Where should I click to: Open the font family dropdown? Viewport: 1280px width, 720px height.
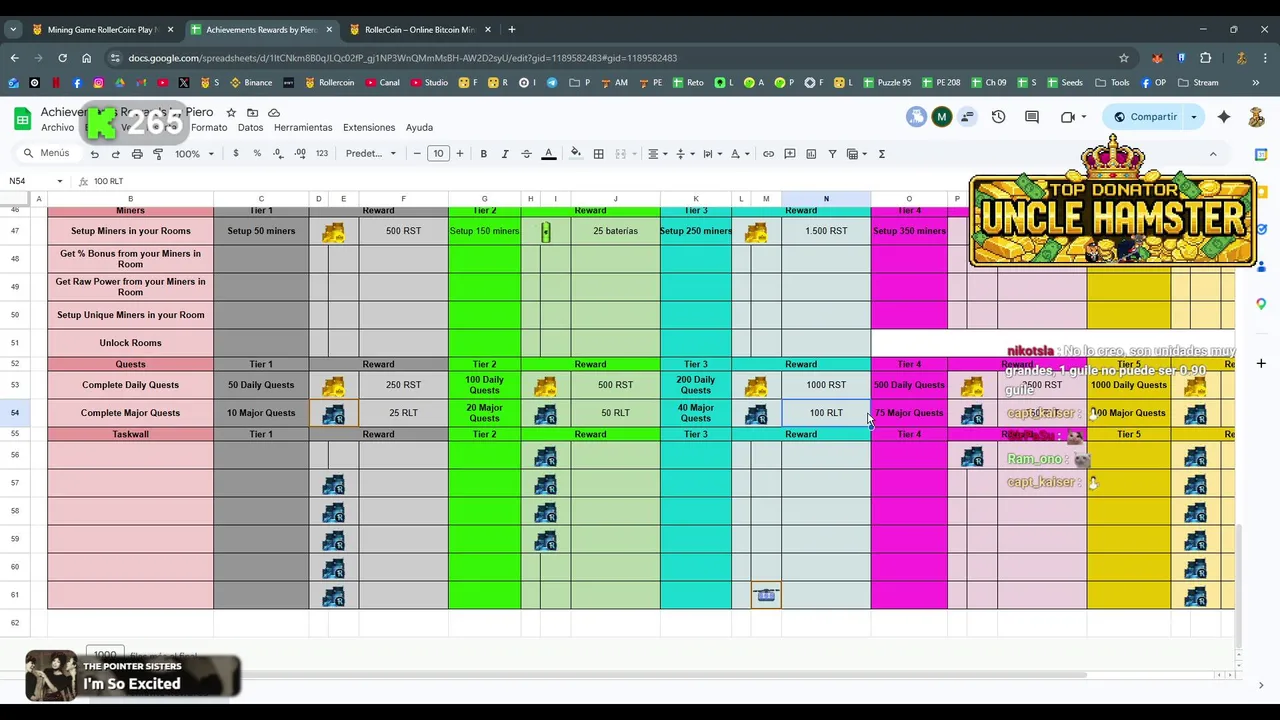coord(371,154)
